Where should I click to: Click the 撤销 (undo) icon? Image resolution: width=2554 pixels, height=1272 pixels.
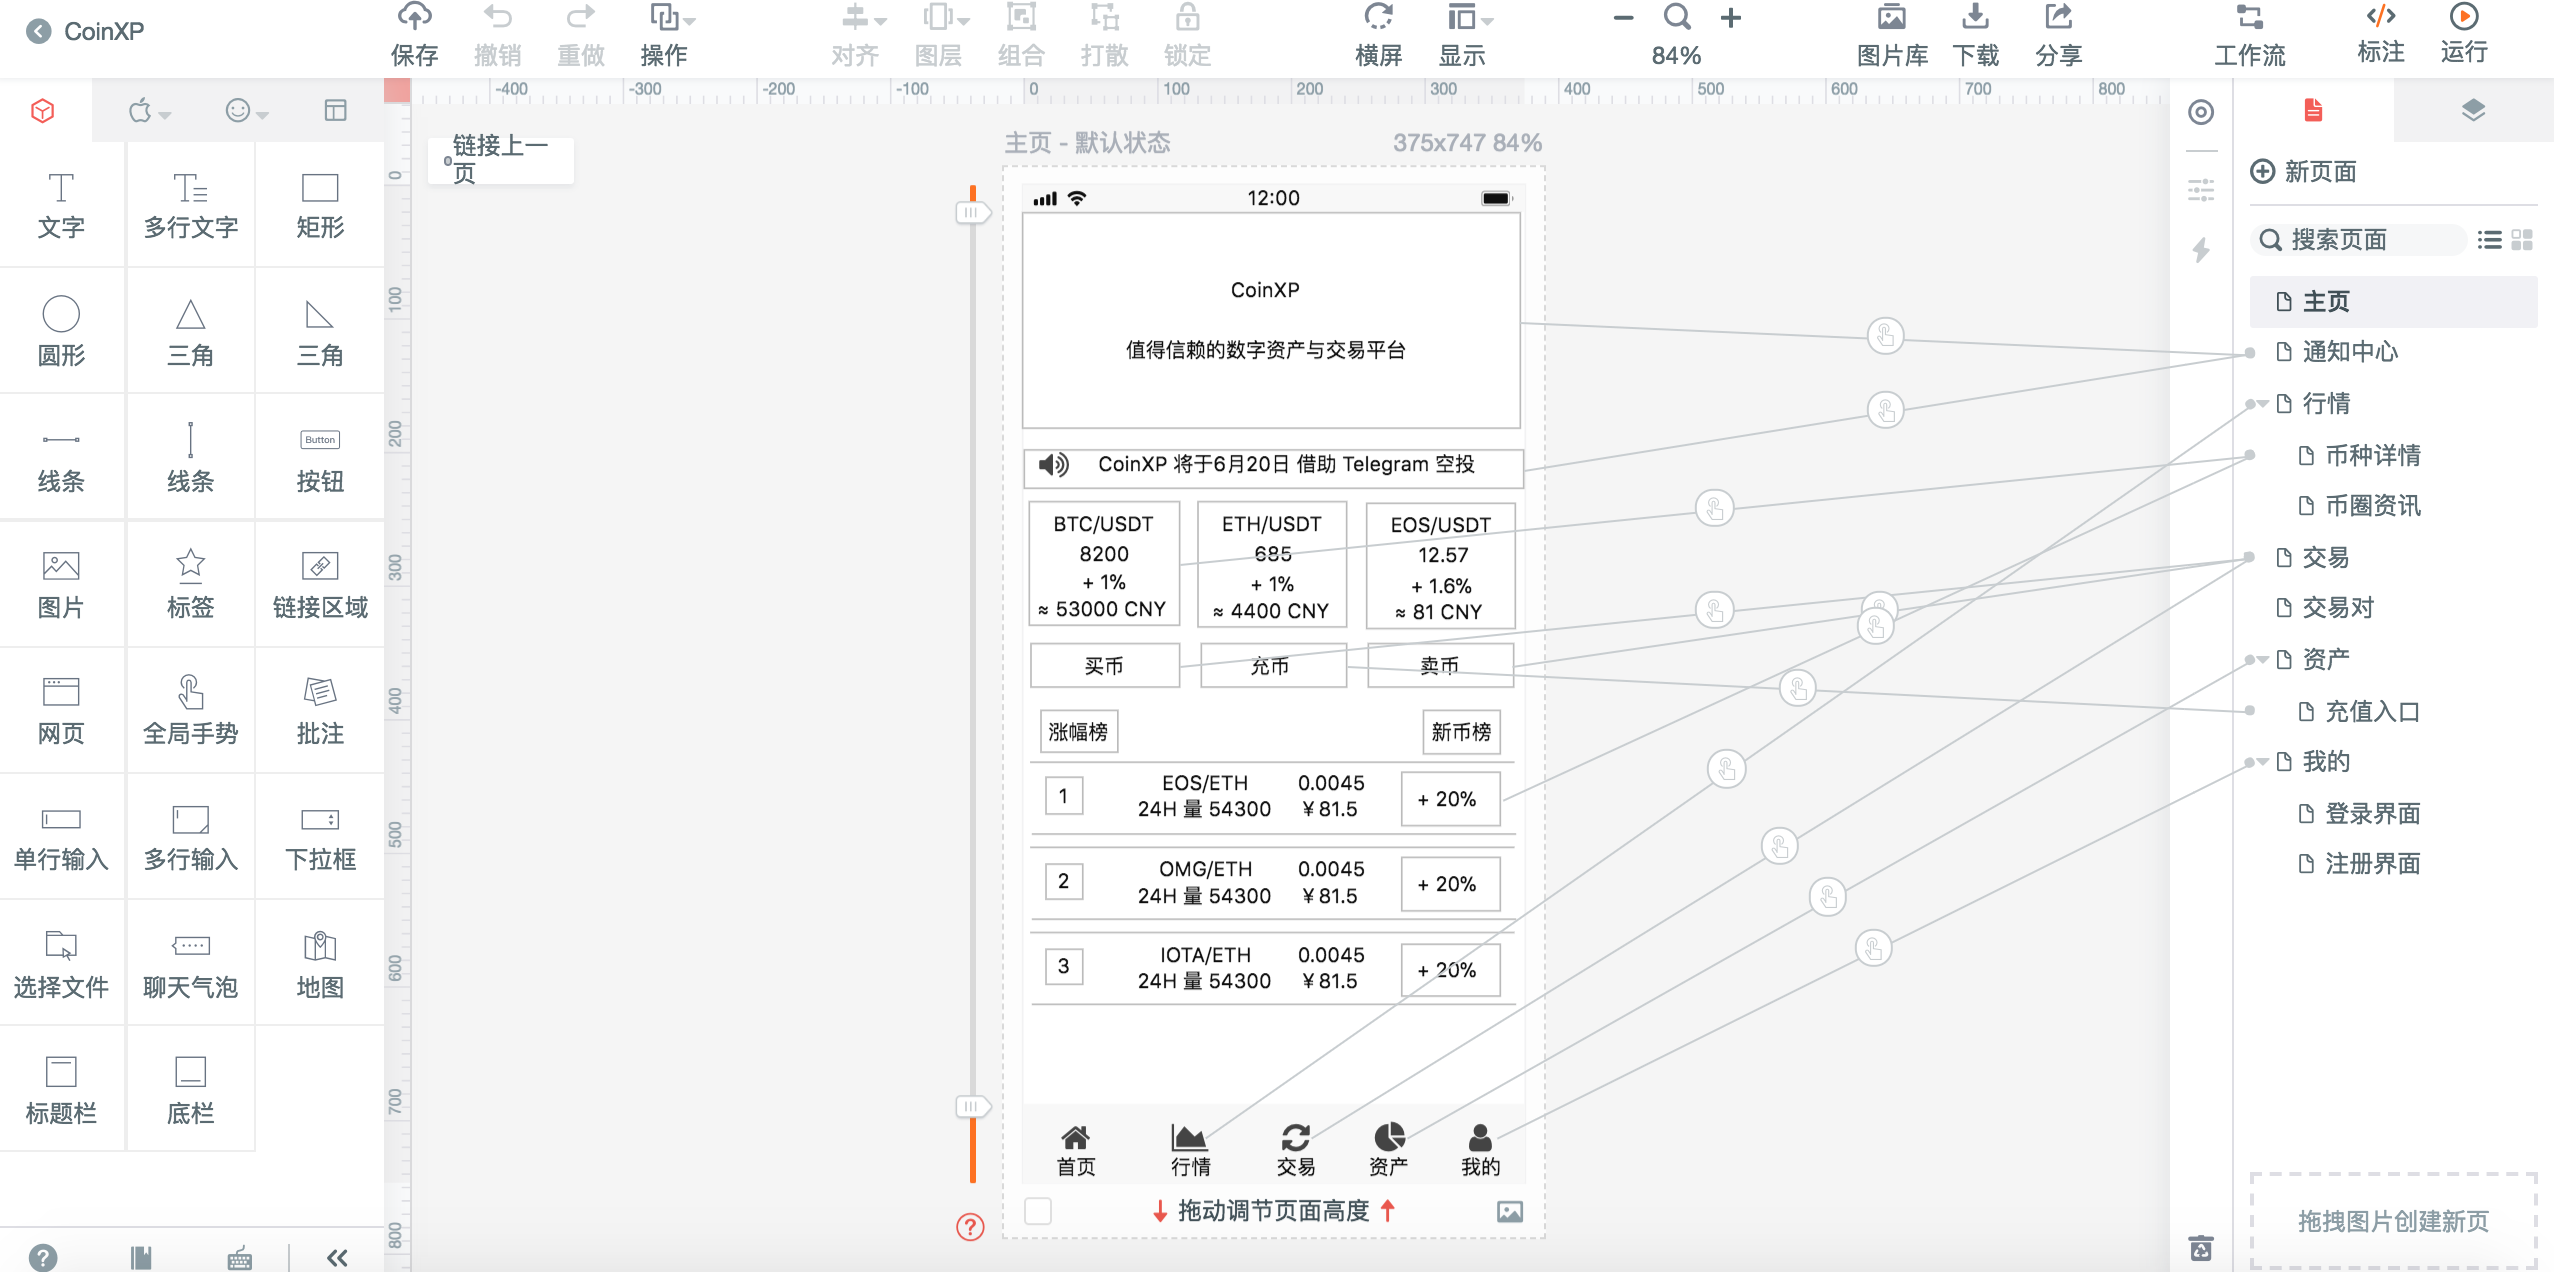click(497, 17)
